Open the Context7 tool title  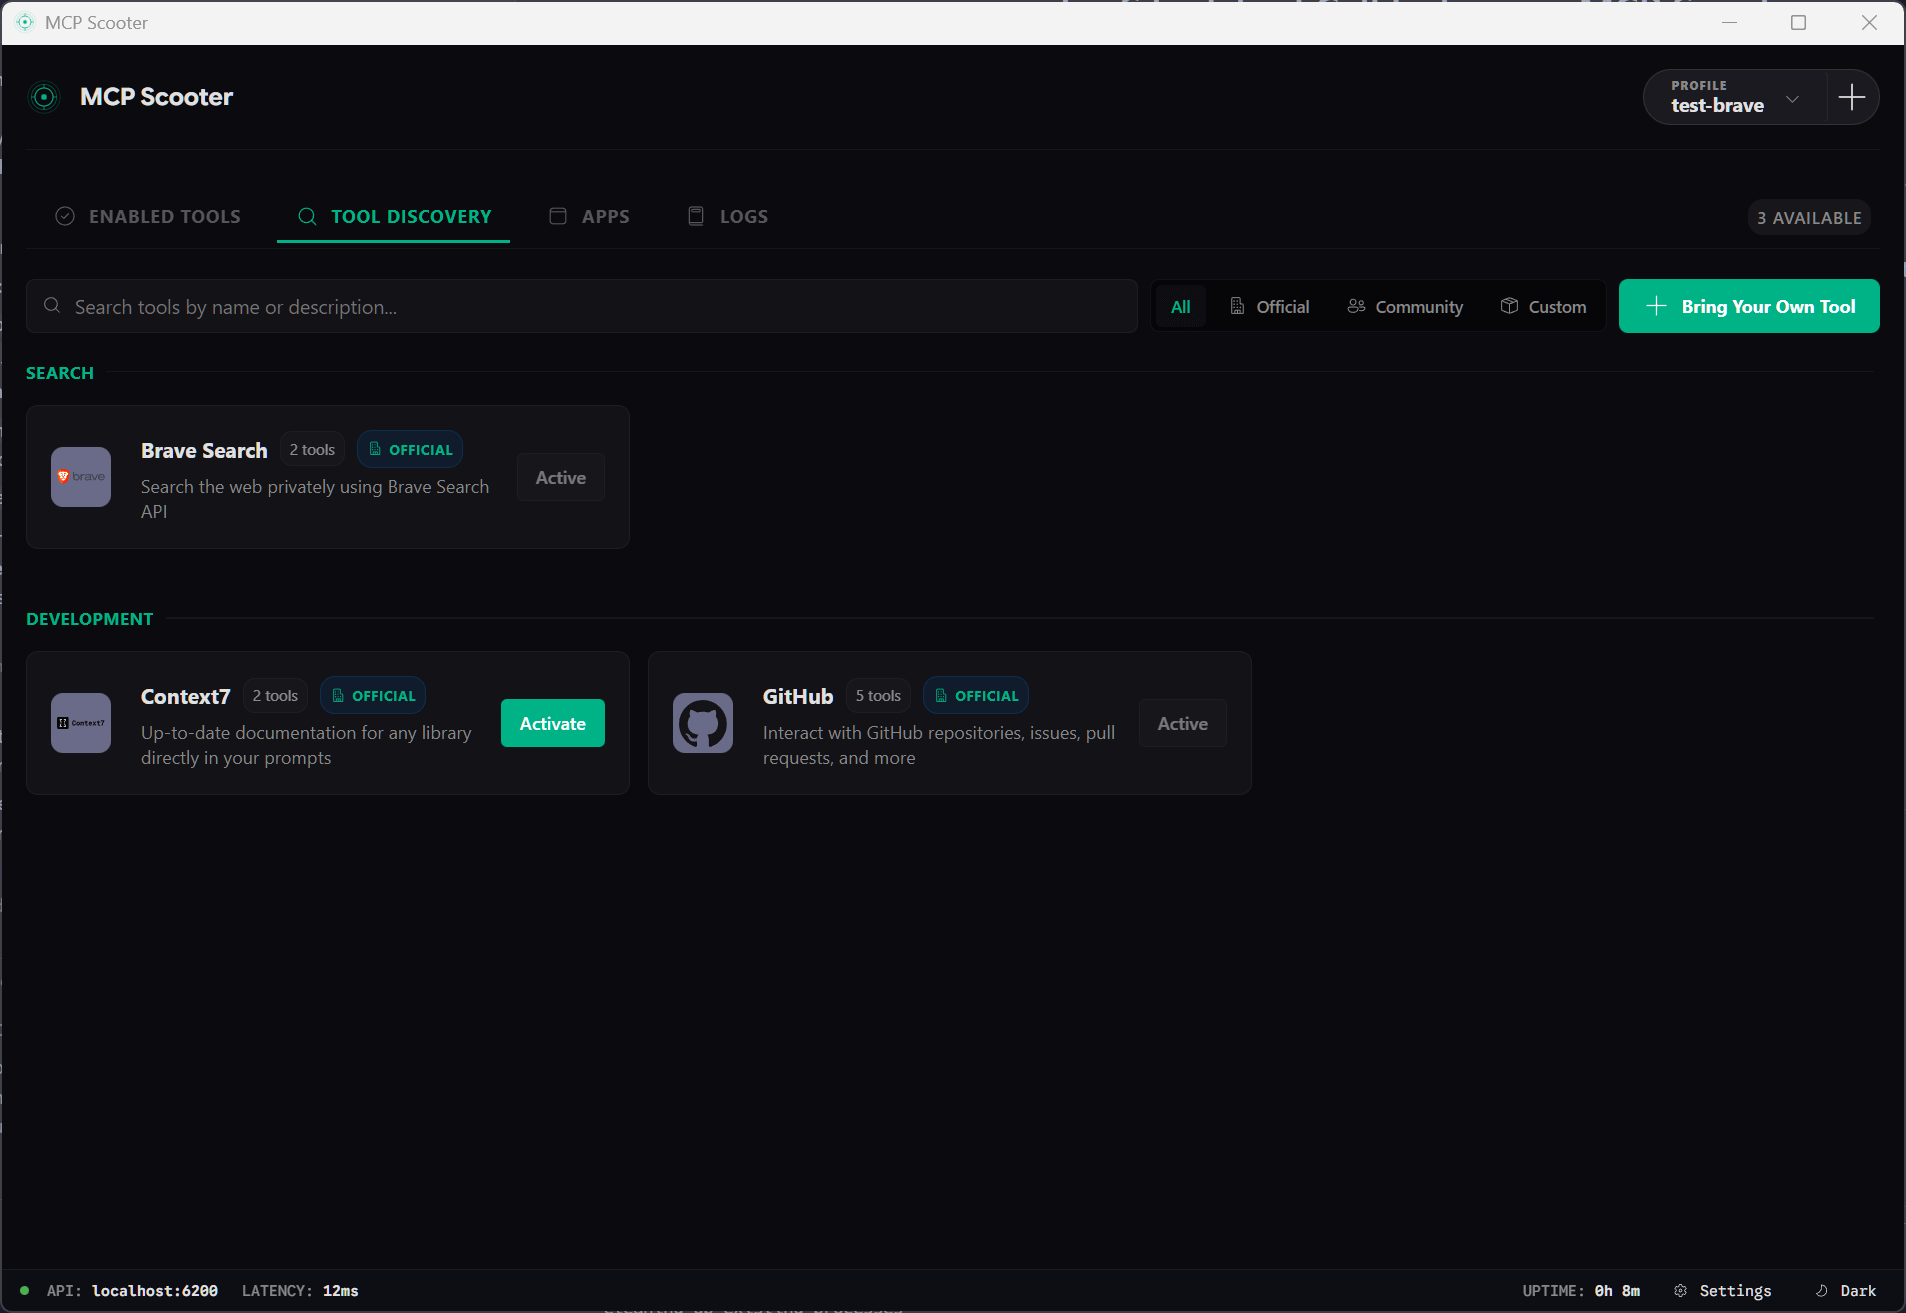[x=185, y=696]
